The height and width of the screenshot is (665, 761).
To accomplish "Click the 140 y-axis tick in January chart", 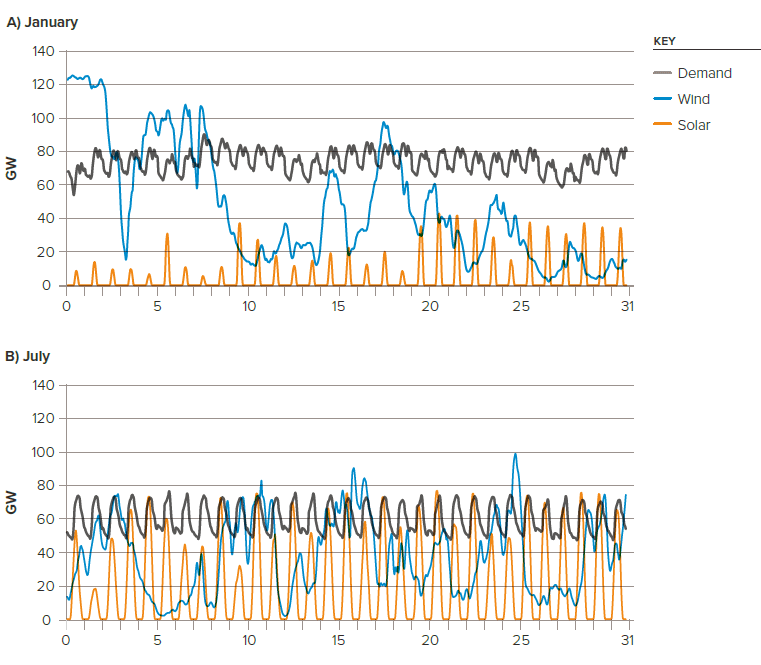I will point(41,51).
